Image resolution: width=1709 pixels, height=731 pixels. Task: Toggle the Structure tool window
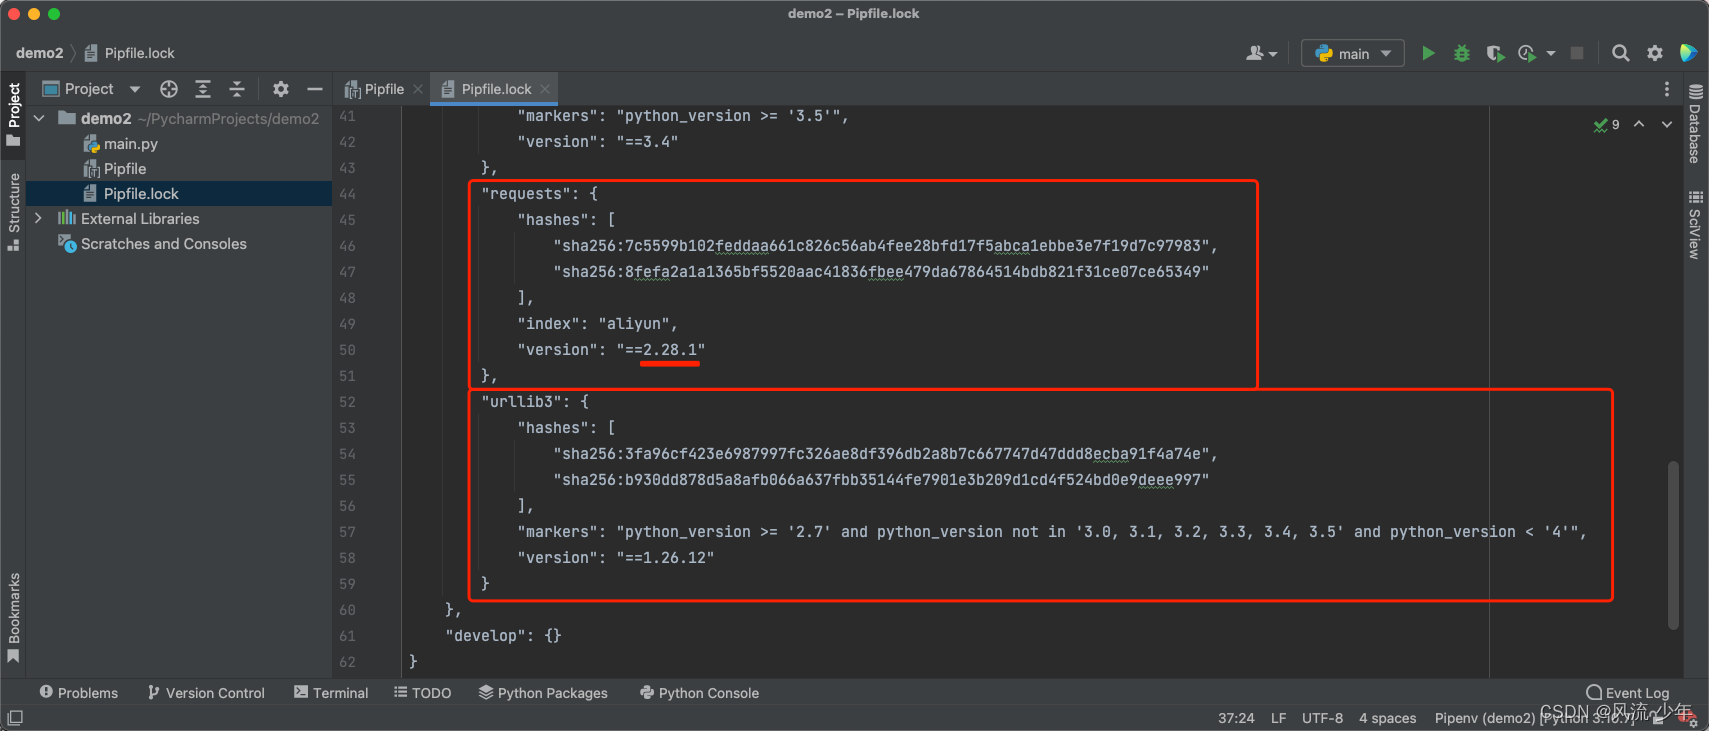(x=14, y=210)
